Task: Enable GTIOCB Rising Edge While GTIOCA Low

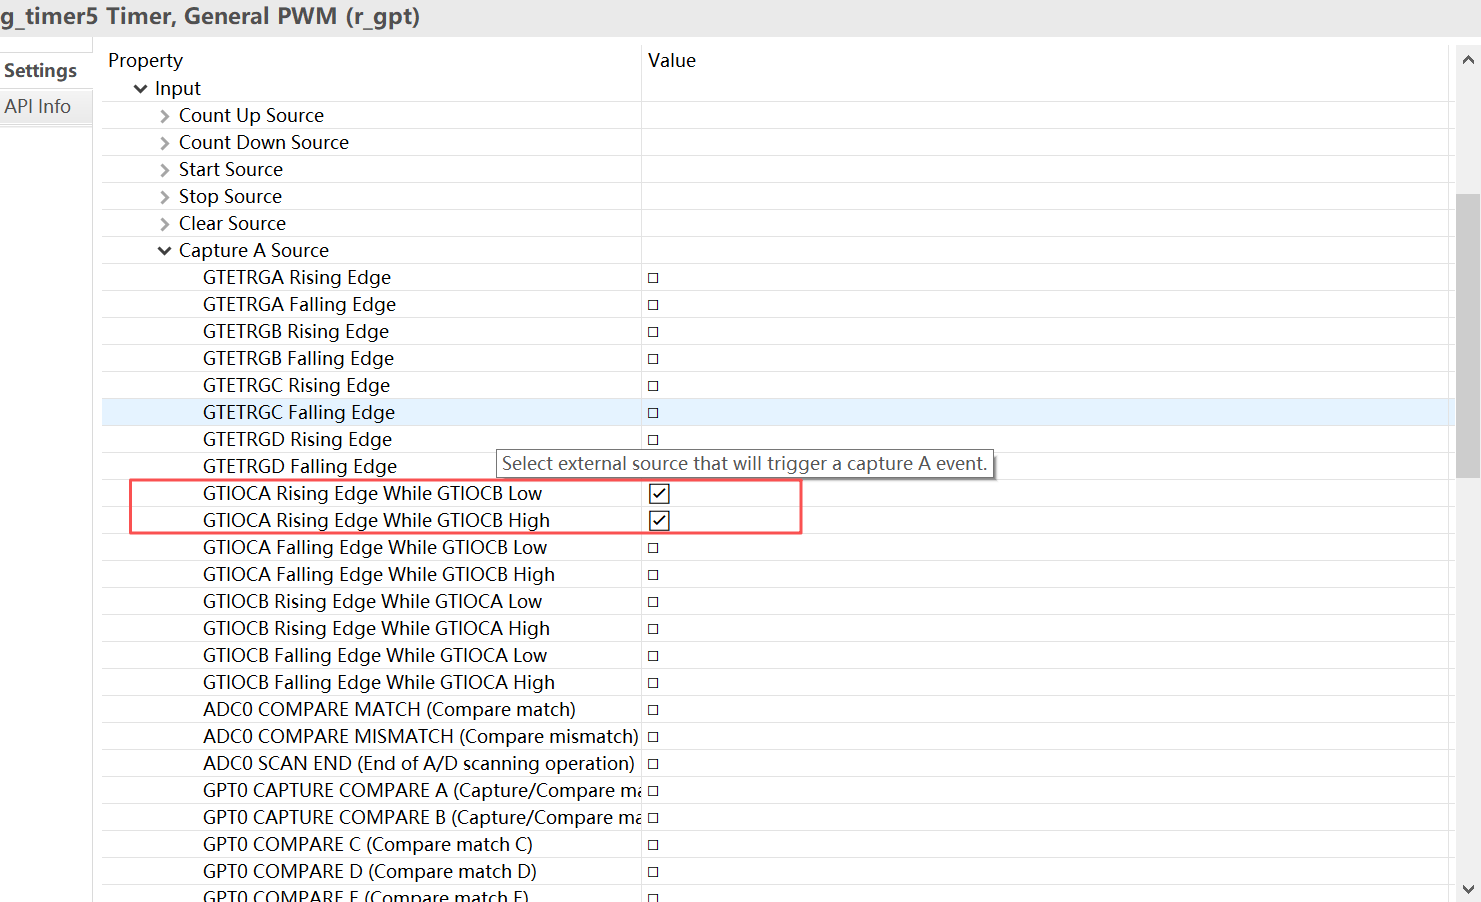Action: click(x=653, y=602)
